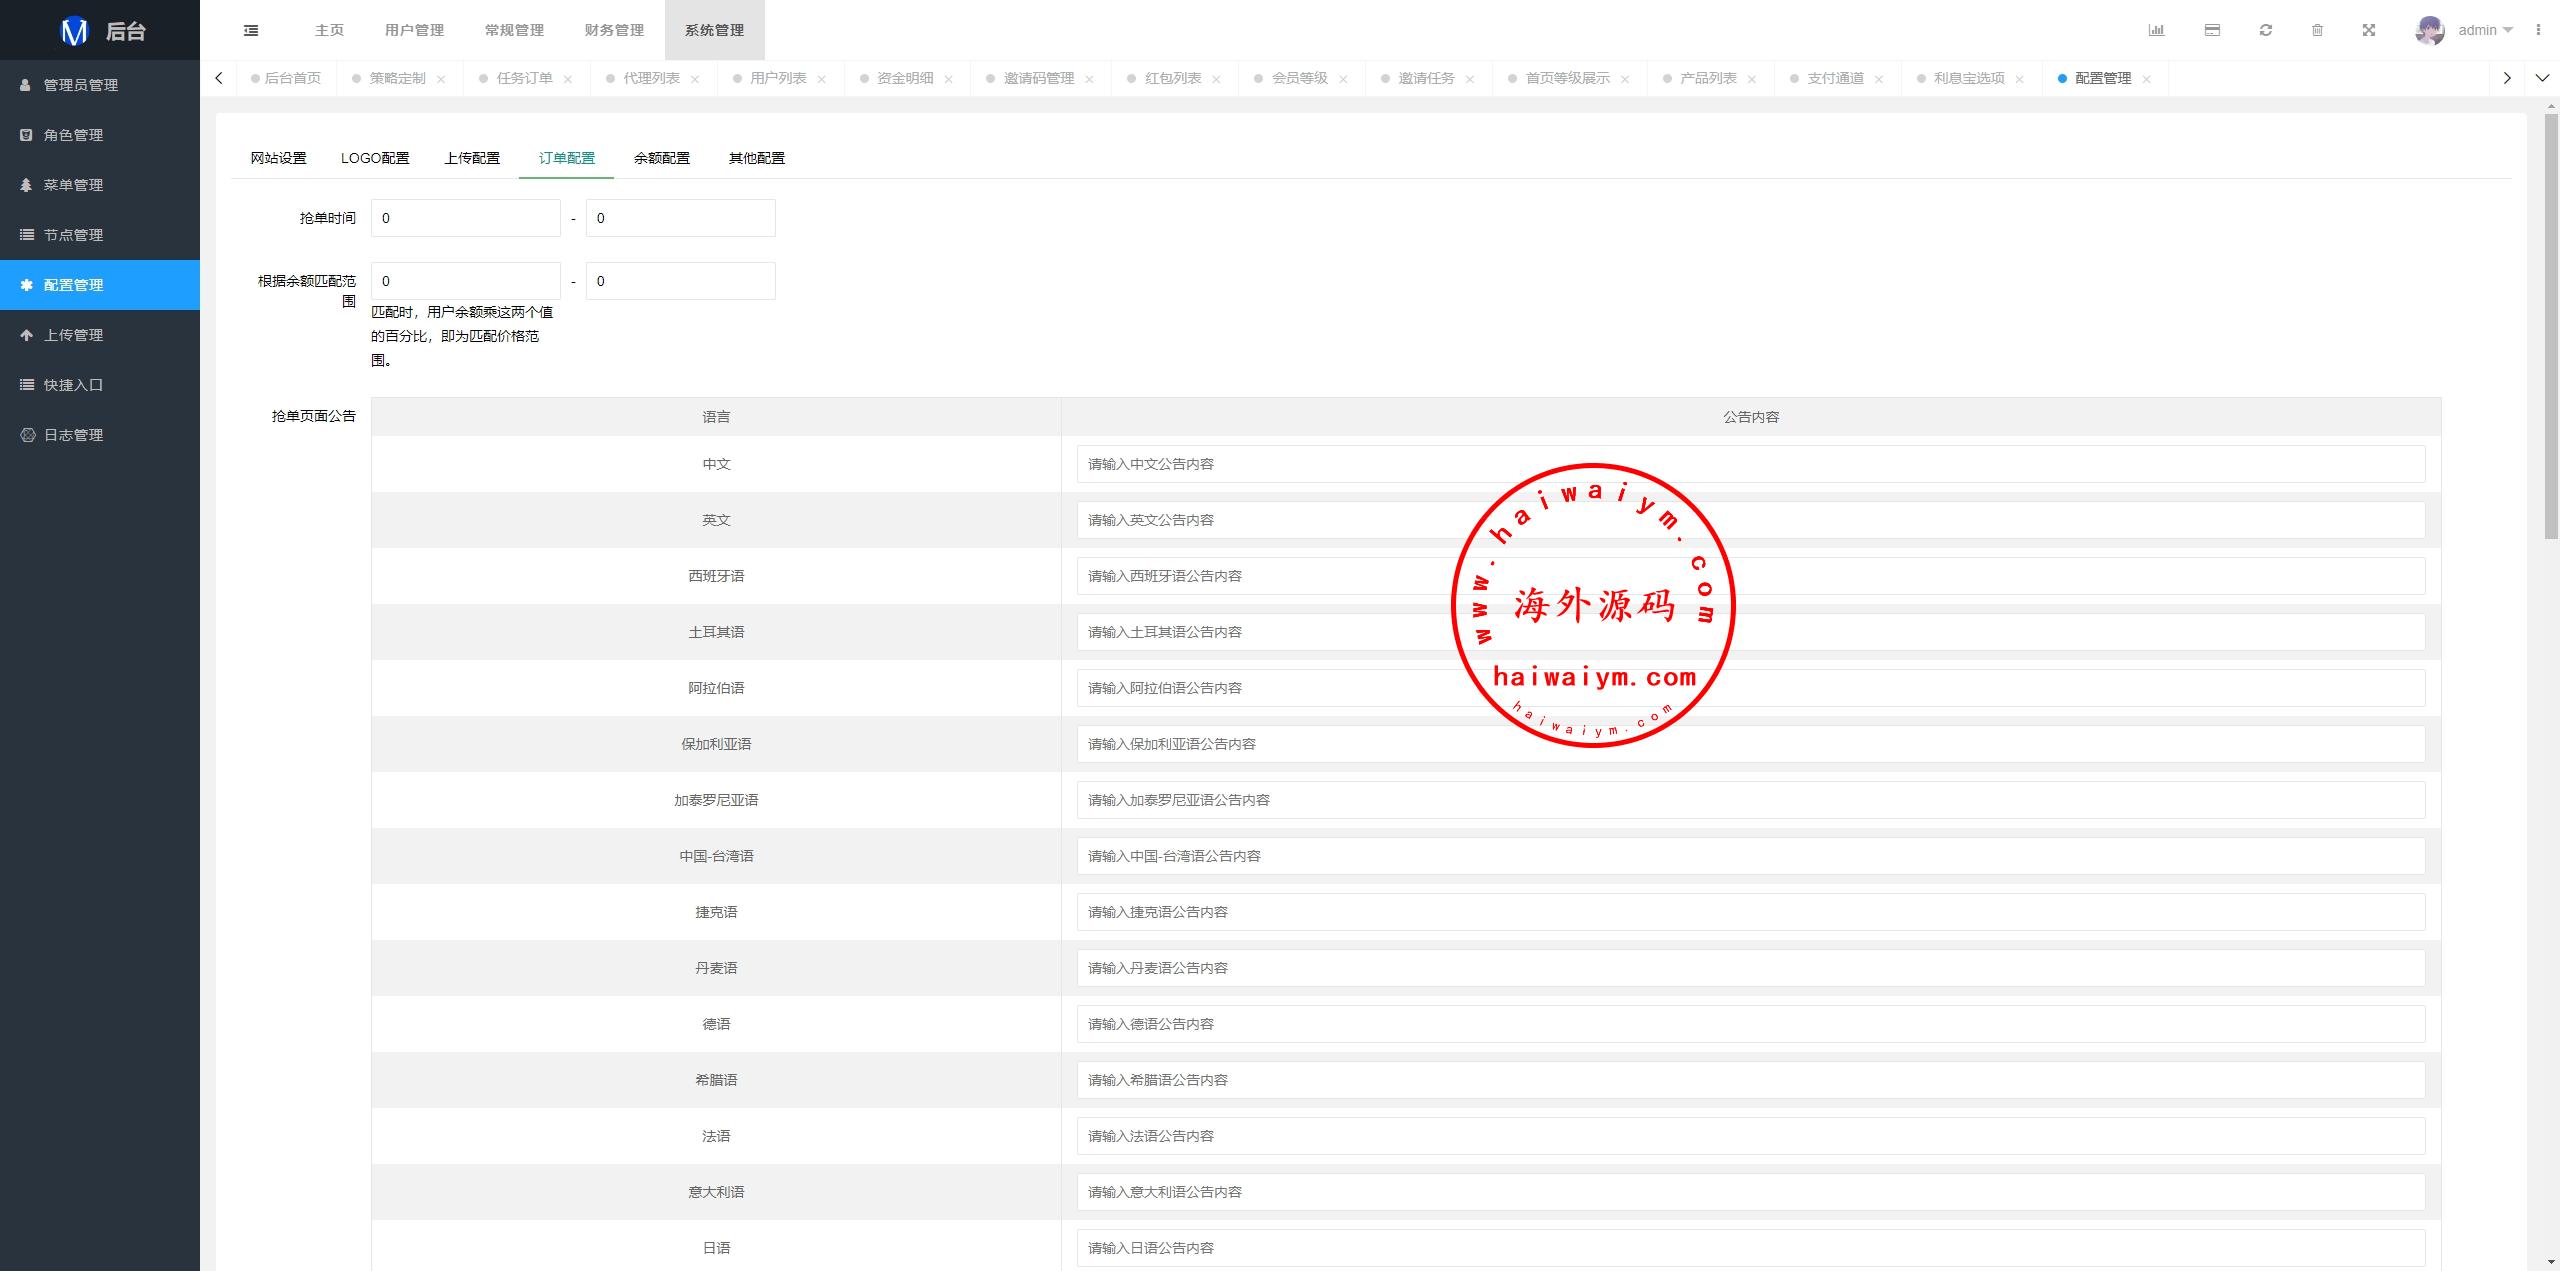Close the 任务订单 tab
Viewport: 2560px width, 1271px height.
tap(568, 79)
